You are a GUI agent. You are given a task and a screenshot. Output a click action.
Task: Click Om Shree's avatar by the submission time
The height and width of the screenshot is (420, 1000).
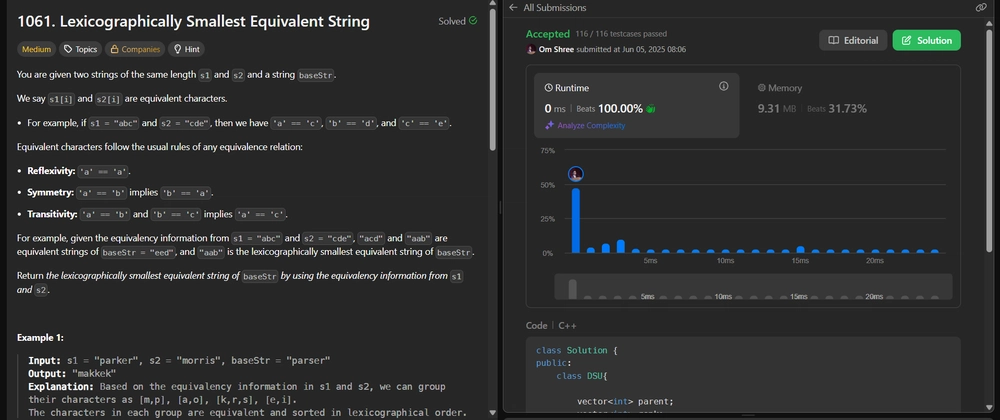[531, 49]
